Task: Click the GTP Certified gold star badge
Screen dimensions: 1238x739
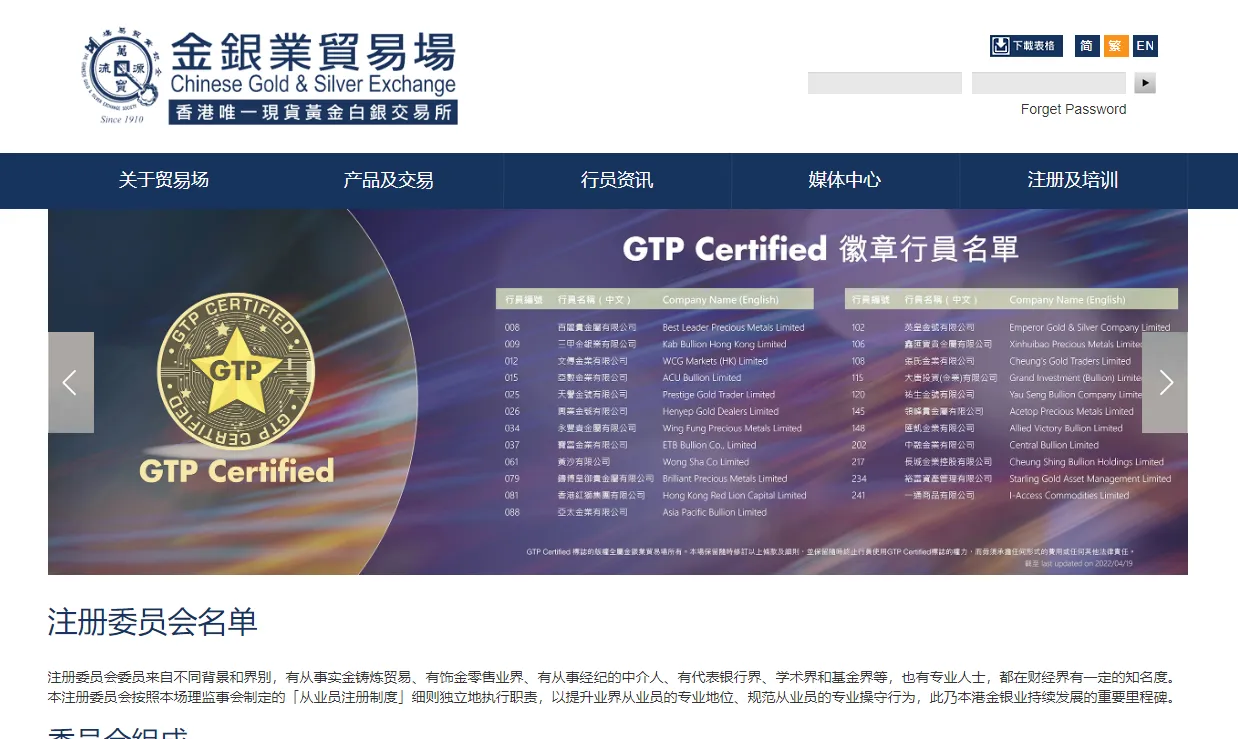Action: (236, 372)
